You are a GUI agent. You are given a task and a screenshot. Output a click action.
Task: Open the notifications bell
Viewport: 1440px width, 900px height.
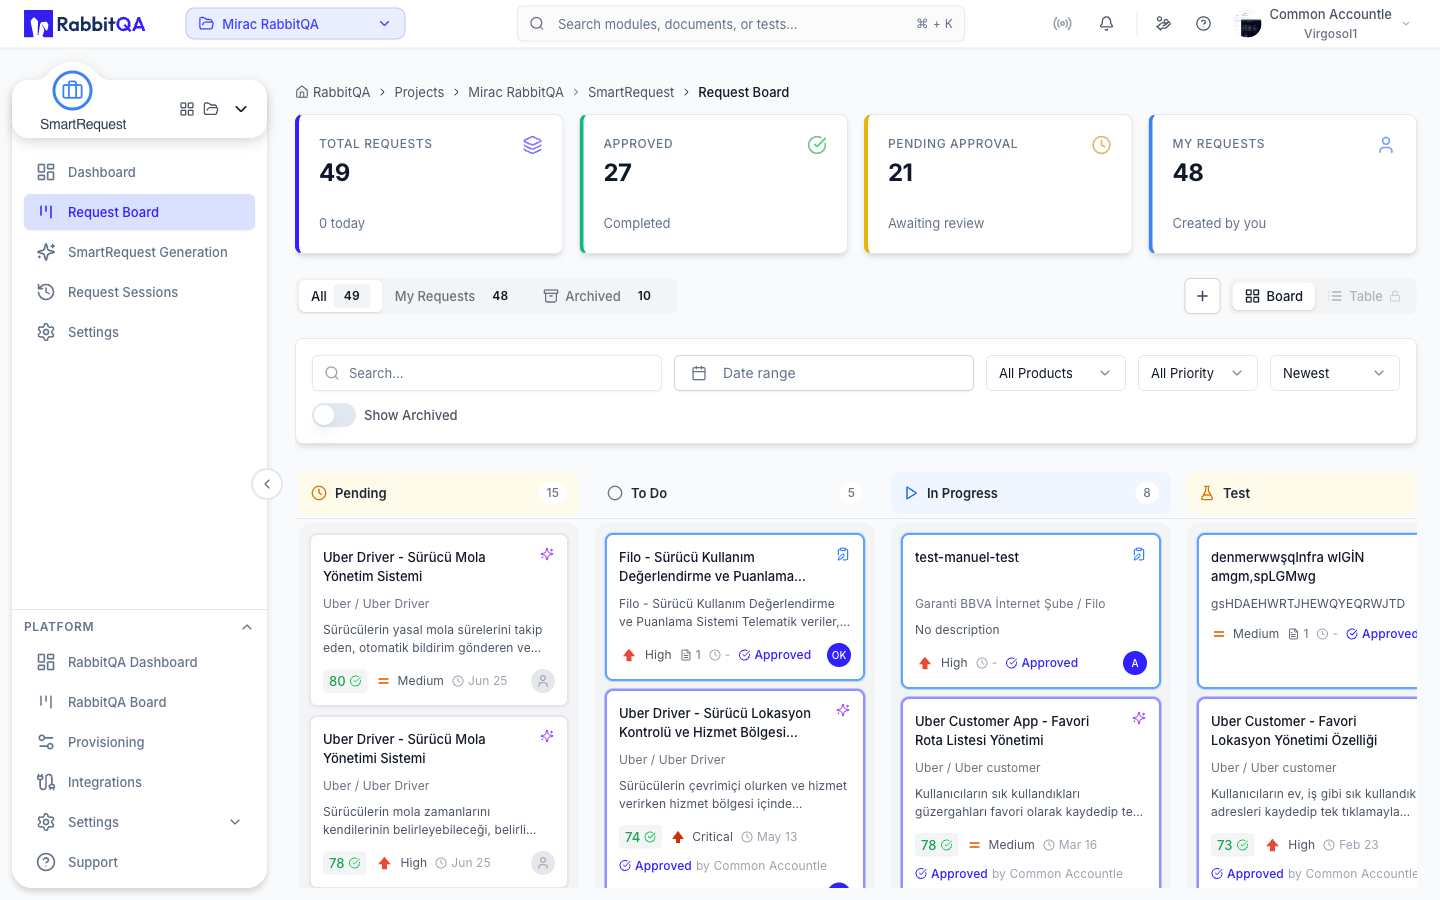point(1106,24)
